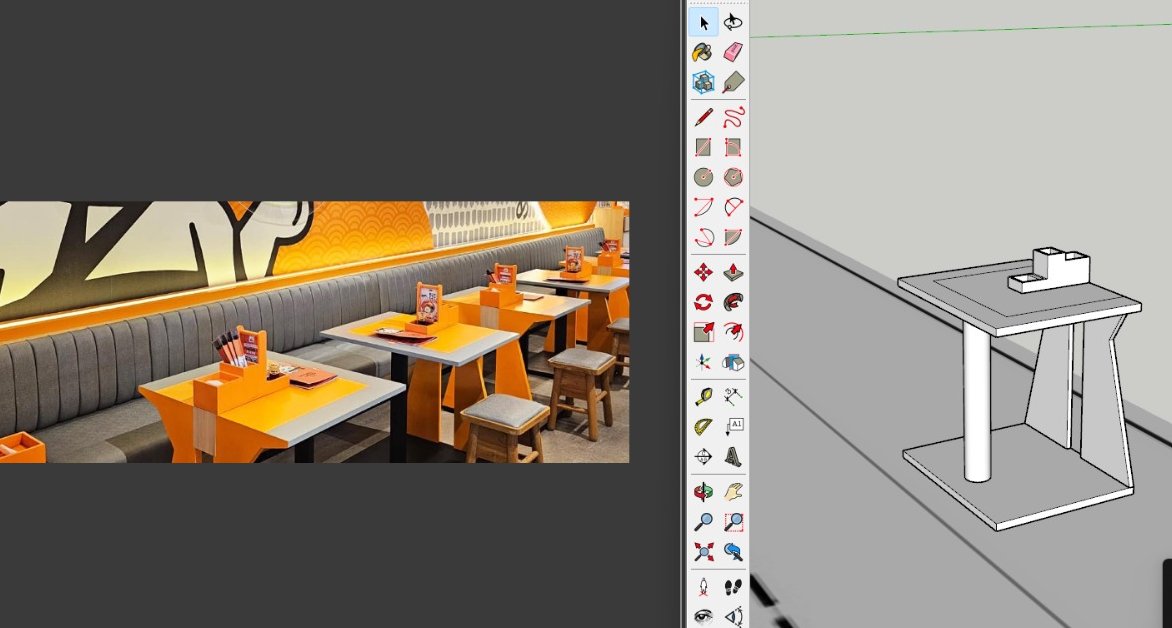This screenshot has height=628, width=1172.
Task: Pick the Paint Bucket tool
Action: coord(703,52)
